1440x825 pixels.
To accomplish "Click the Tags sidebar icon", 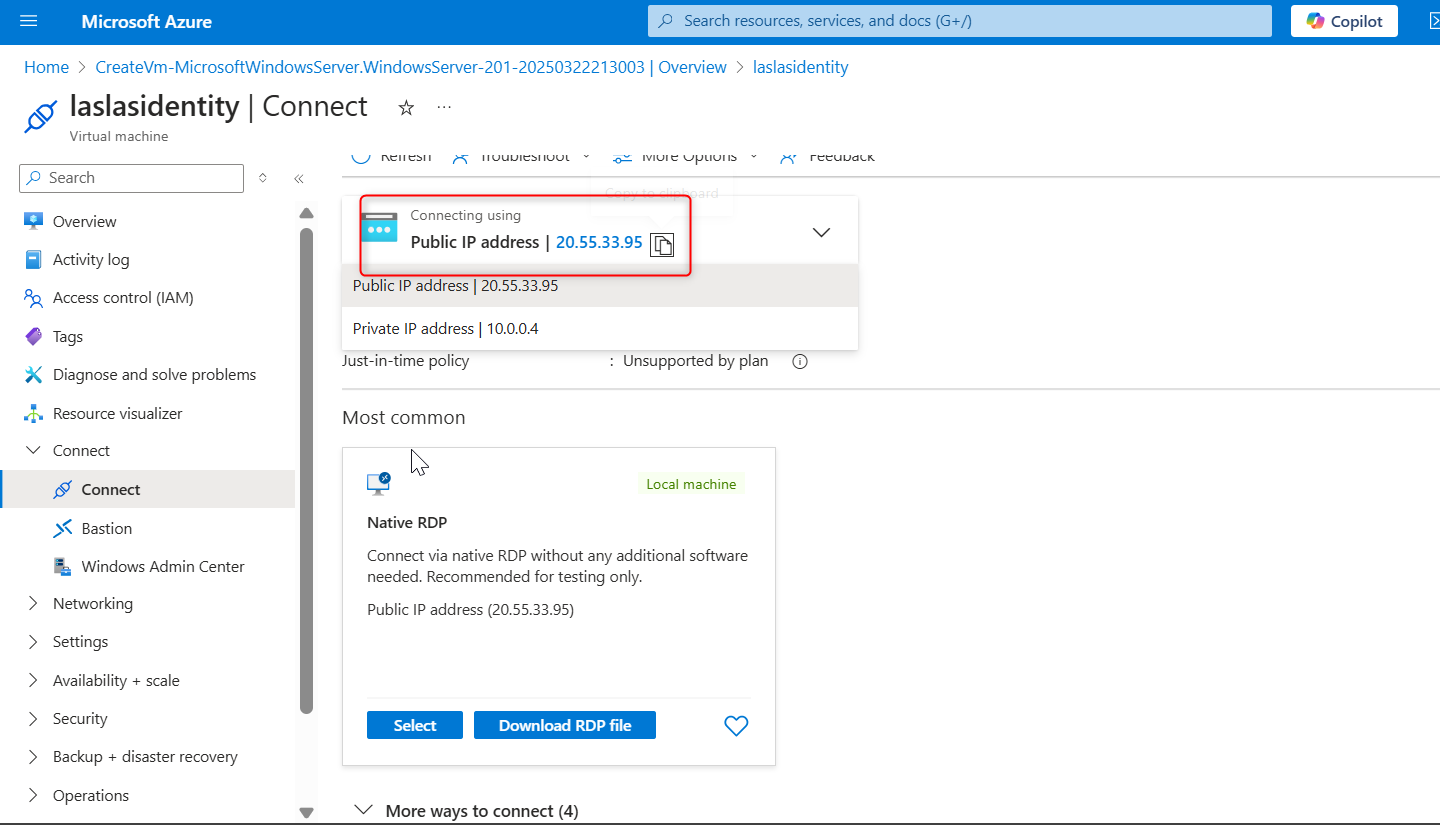I will (x=34, y=336).
